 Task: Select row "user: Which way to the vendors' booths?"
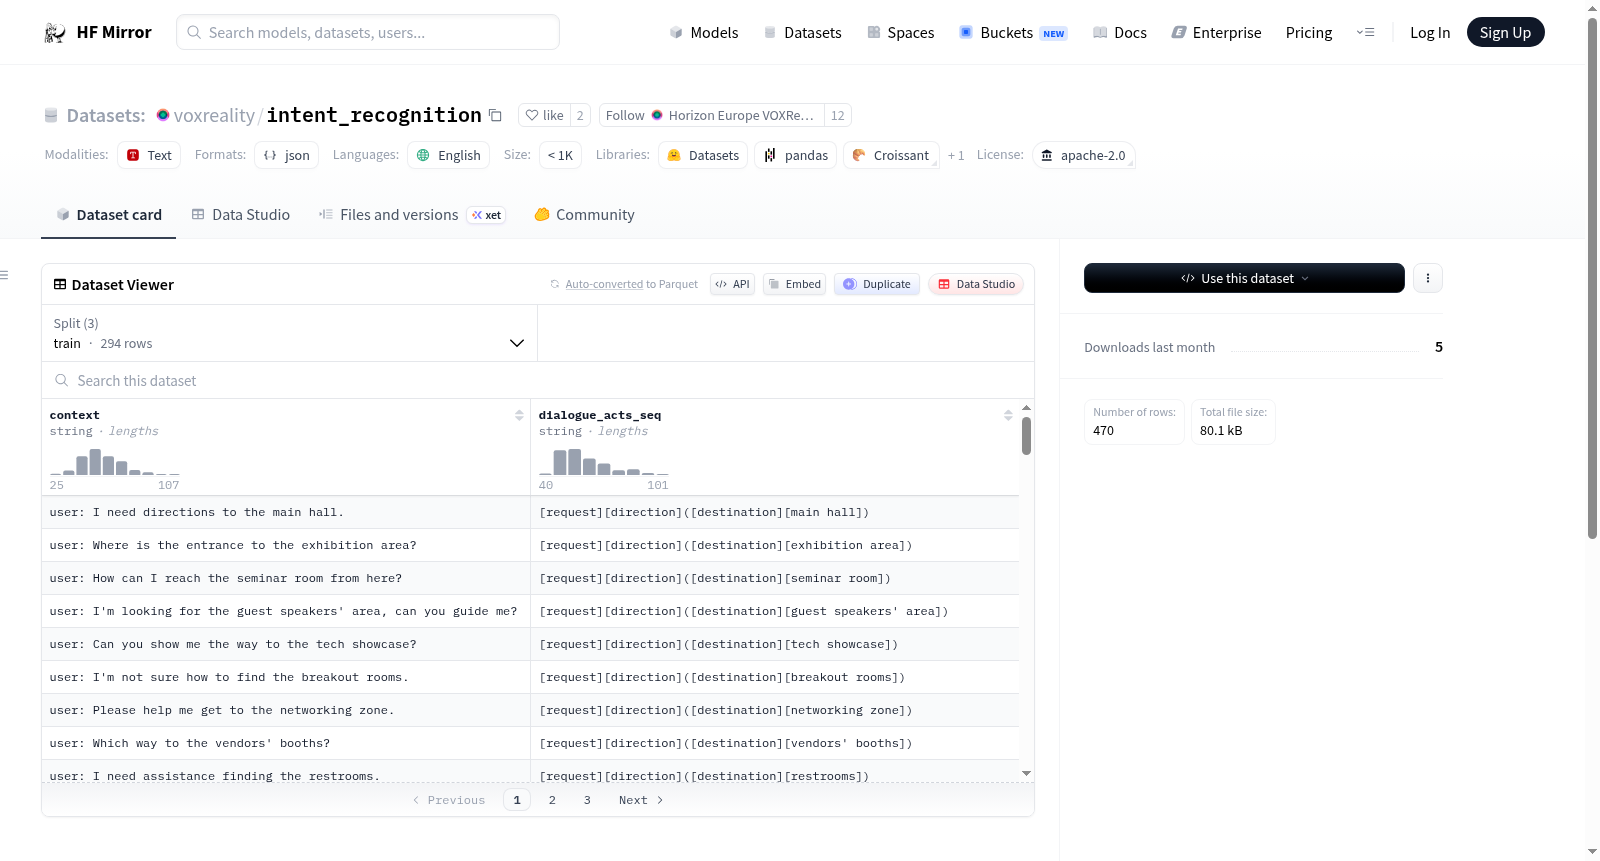(530, 743)
